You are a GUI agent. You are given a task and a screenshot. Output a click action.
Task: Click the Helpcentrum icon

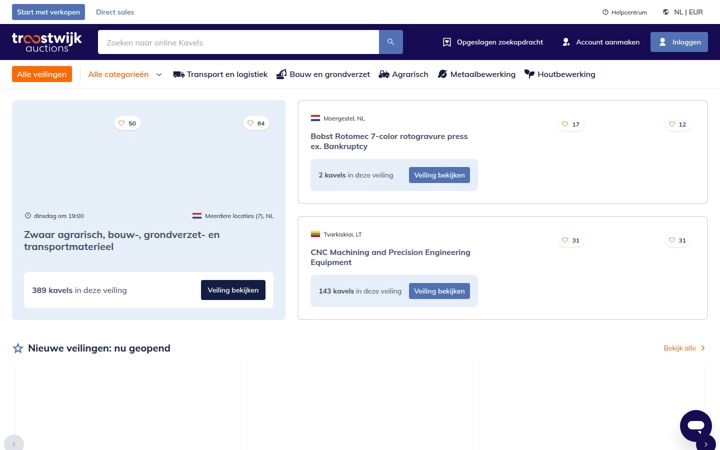(x=605, y=12)
